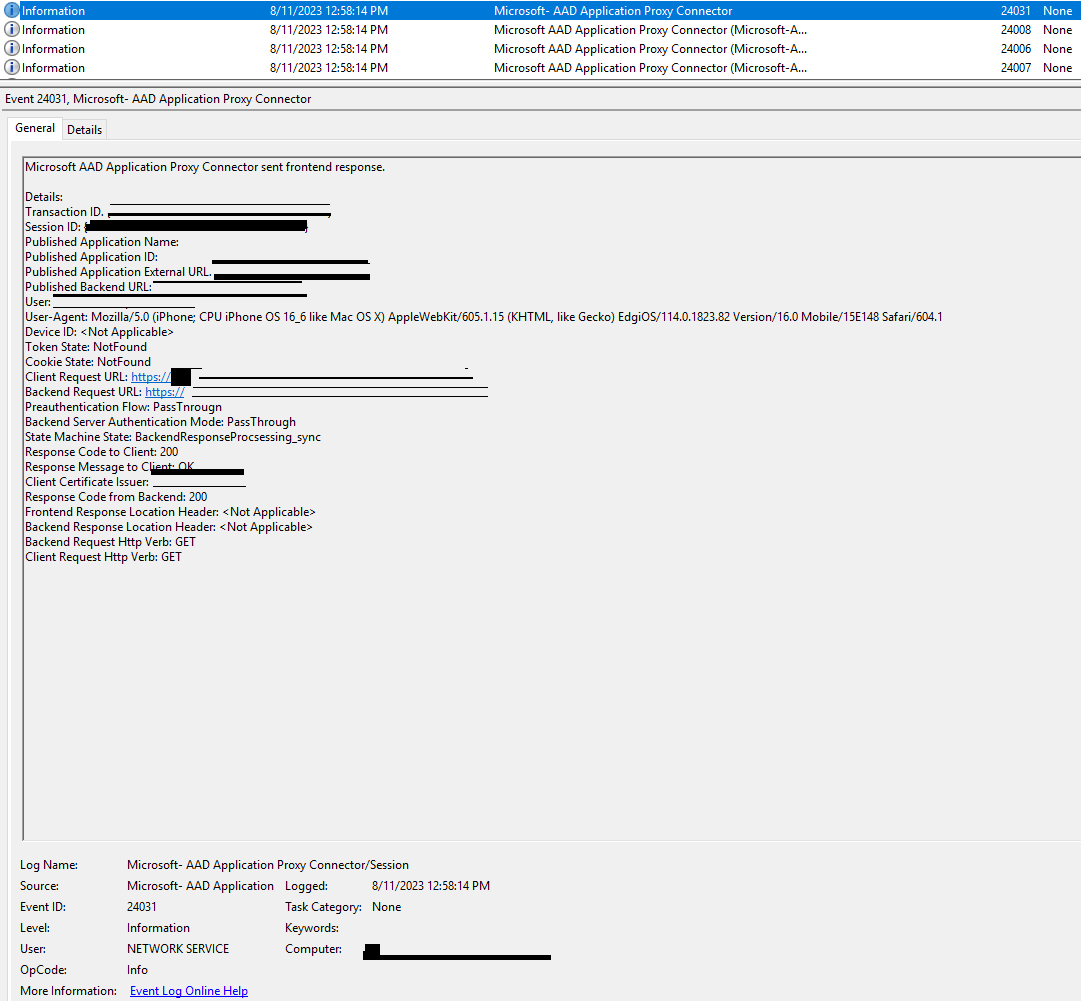Click the Task Category value None at bottom
Viewport: 1081px width, 1001px height.
pos(386,907)
